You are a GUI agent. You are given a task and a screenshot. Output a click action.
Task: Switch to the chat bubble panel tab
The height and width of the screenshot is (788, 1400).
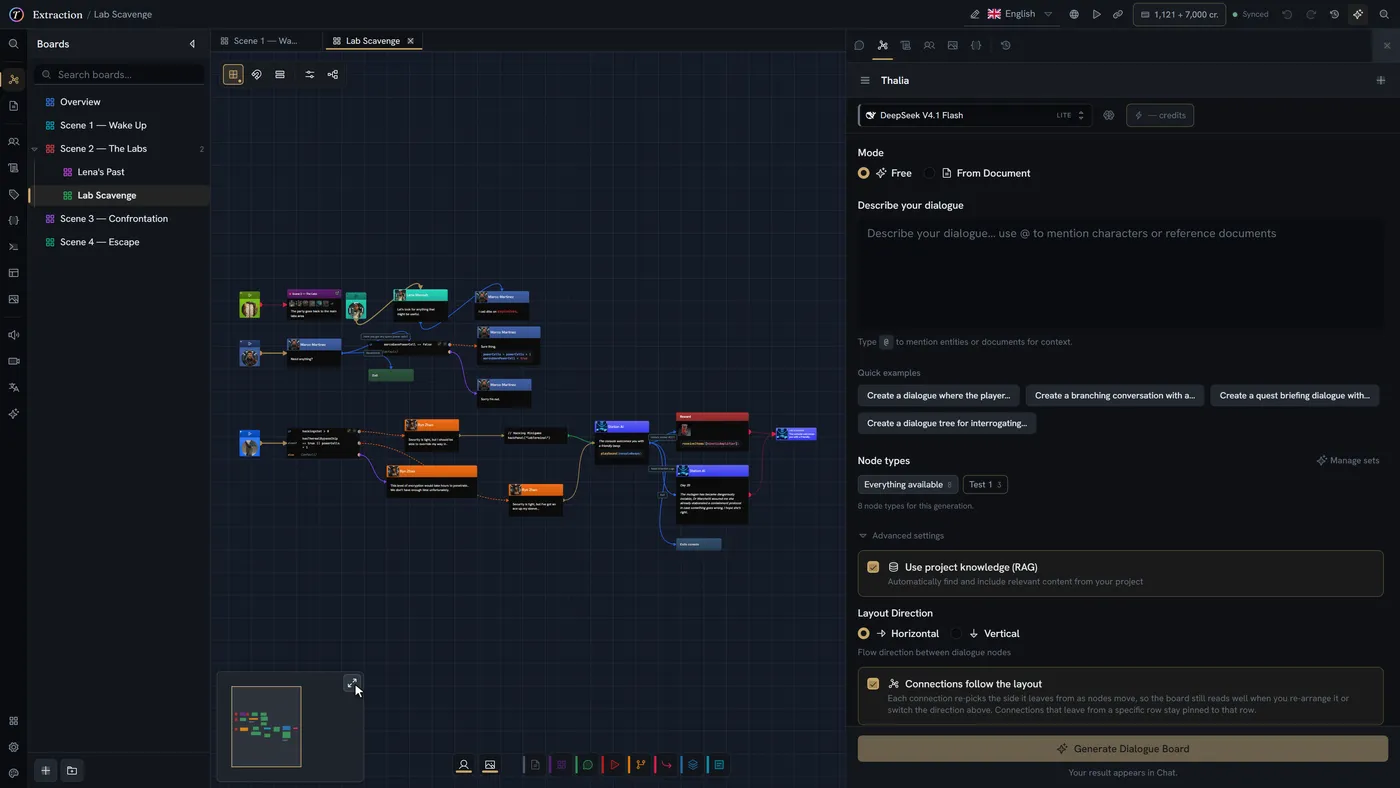859,45
